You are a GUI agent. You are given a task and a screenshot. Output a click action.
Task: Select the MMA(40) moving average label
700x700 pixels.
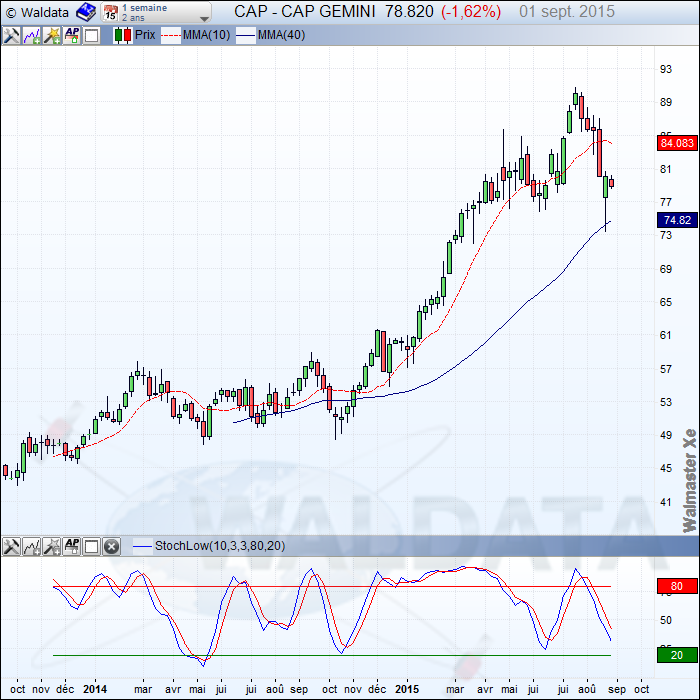click(281, 35)
